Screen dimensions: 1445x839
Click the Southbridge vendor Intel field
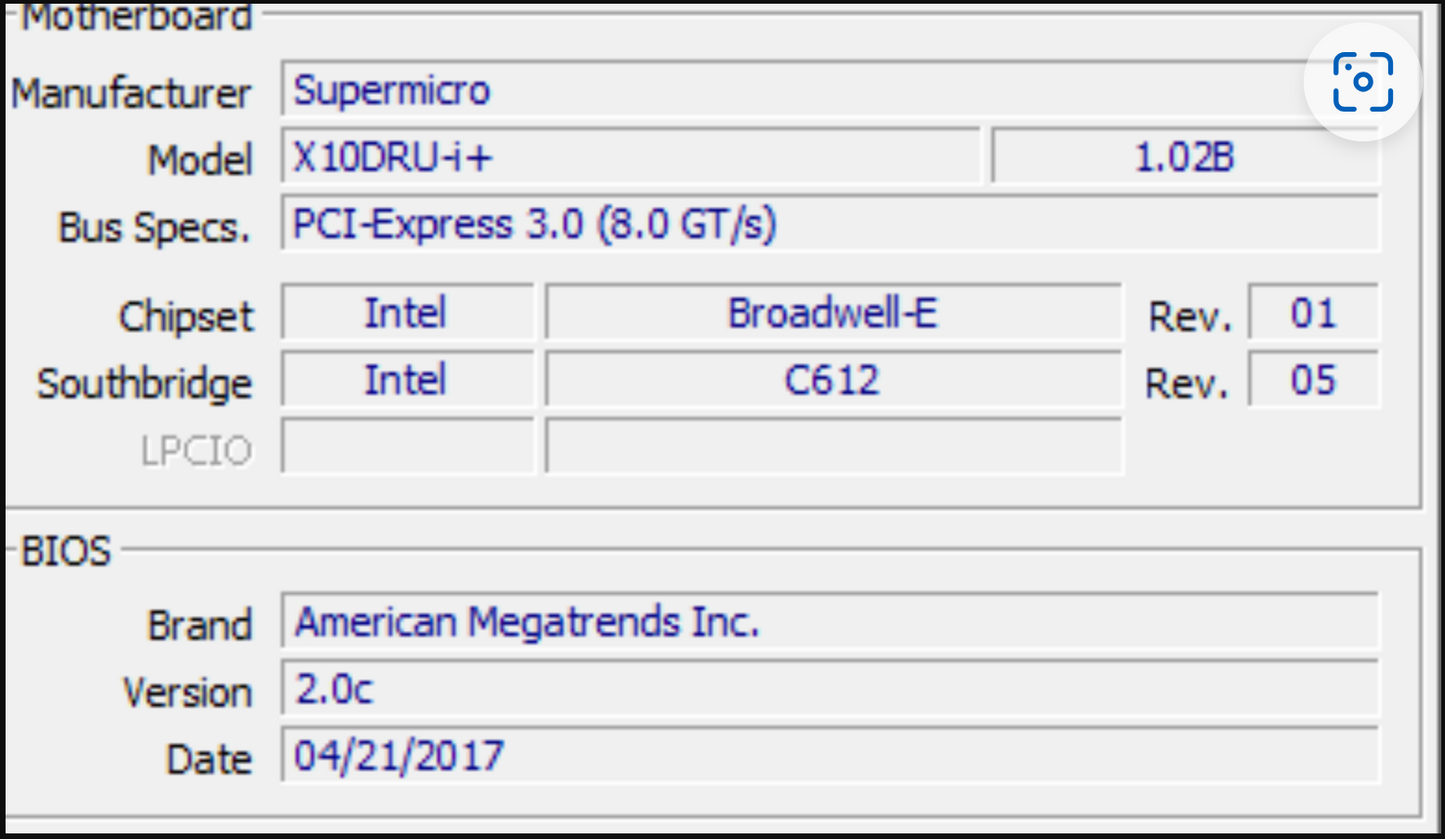[406, 381]
